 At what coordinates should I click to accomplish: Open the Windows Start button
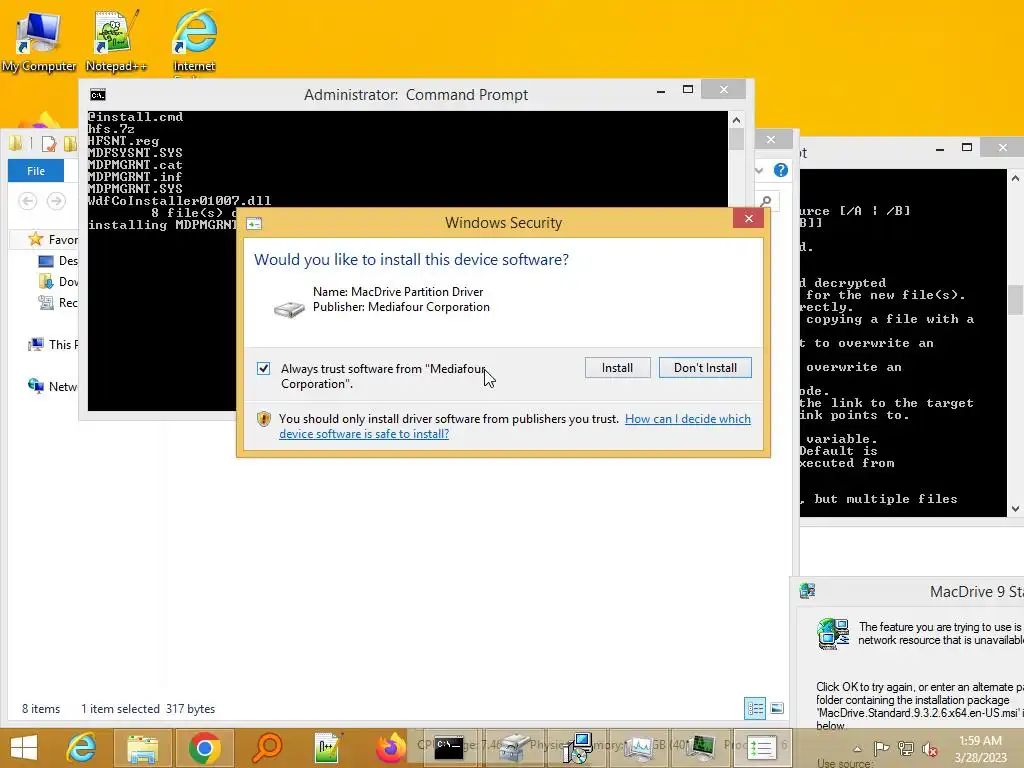pyautogui.click(x=24, y=748)
